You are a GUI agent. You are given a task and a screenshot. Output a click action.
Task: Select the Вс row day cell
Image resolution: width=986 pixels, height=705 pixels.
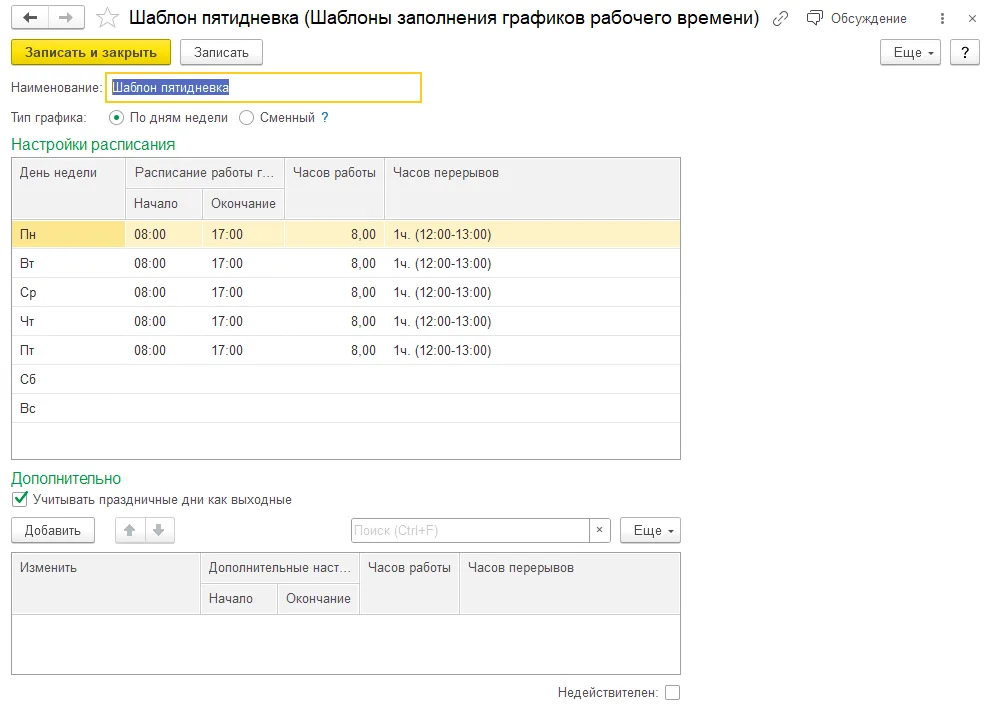(69, 408)
